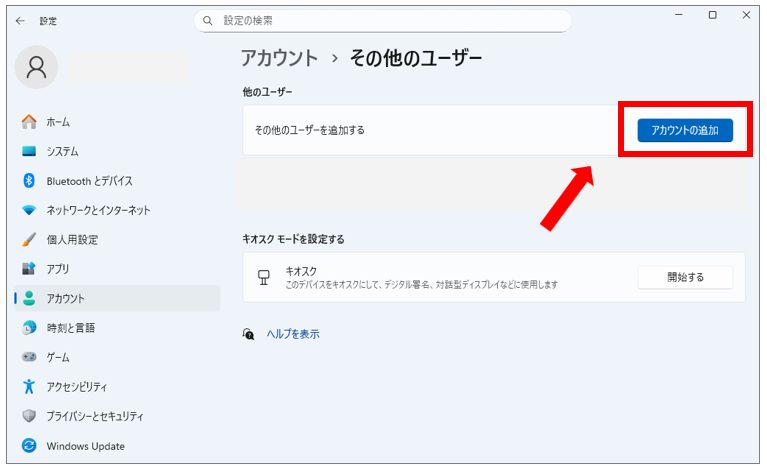Maximize the Settings window

[713, 15]
